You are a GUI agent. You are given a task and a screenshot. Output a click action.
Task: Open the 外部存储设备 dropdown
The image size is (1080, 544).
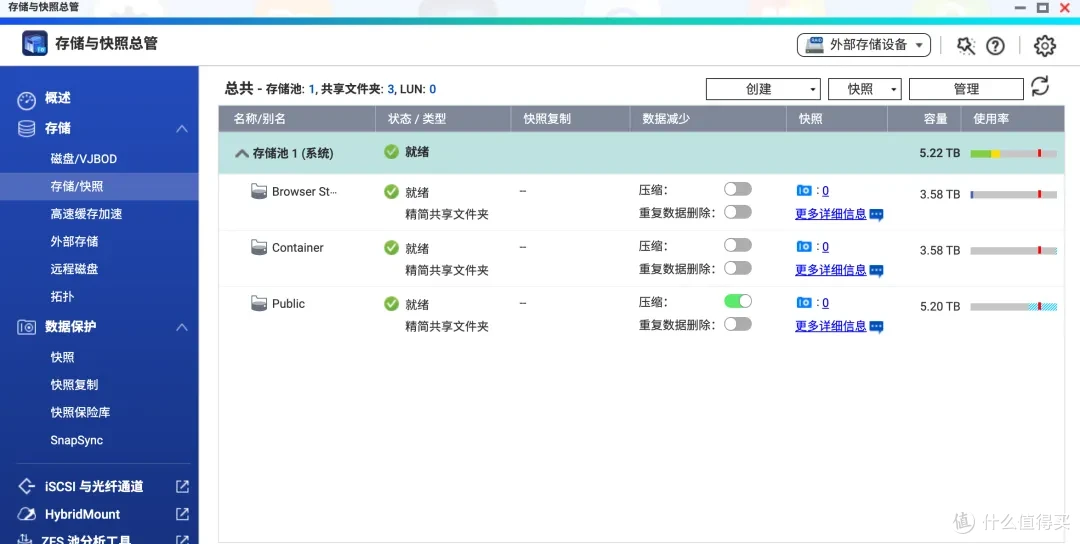[x=864, y=45]
